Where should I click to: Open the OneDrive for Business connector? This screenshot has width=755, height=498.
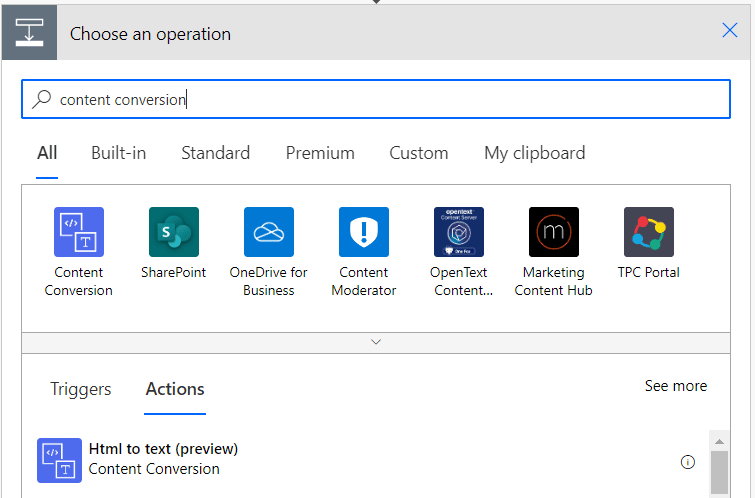click(269, 232)
